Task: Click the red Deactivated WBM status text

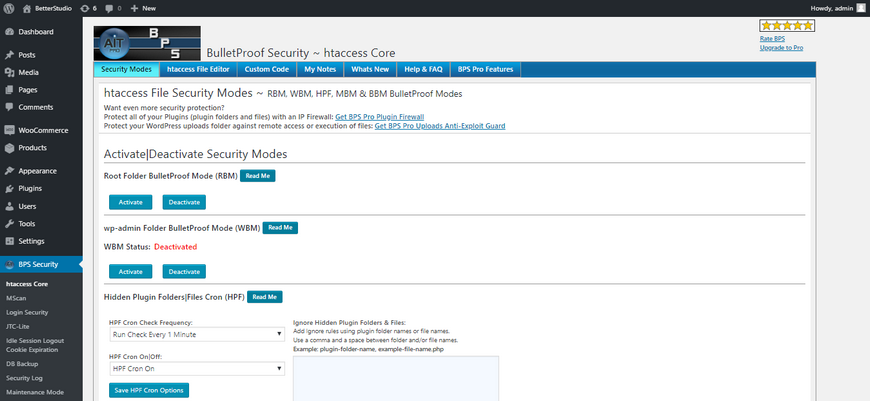Action: click(x=175, y=247)
